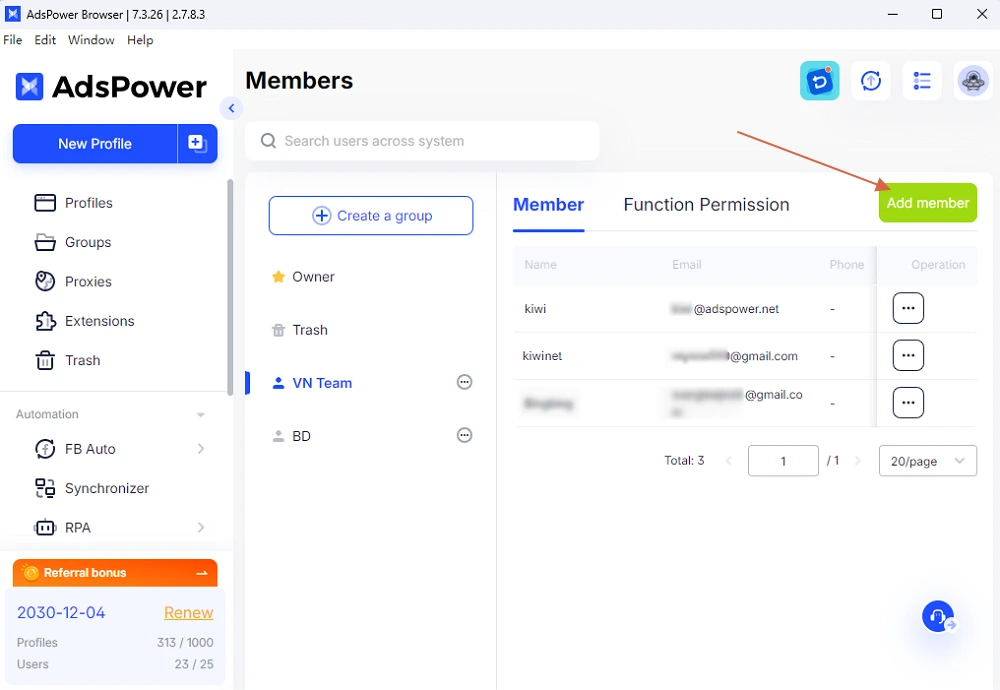Image resolution: width=1000 pixels, height=690 pixels.
Task: Expand the Automation section arrow
Action: click(201, 415)
